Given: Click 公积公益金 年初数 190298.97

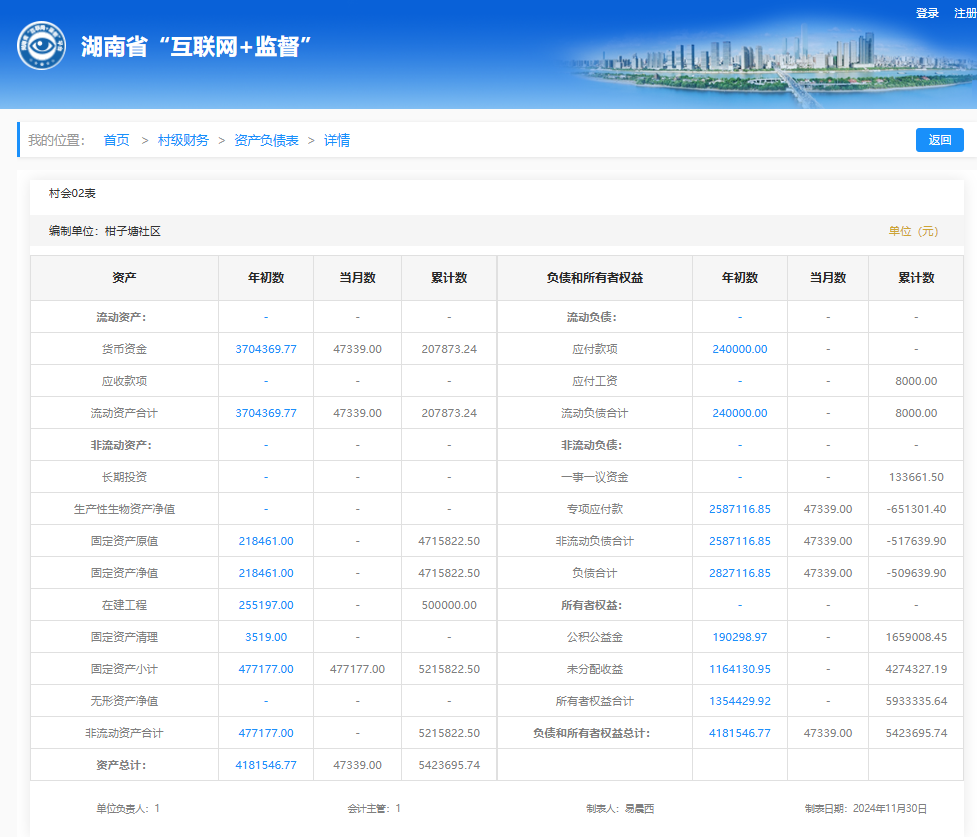Looking at the screenshot, I should (740, 637).
